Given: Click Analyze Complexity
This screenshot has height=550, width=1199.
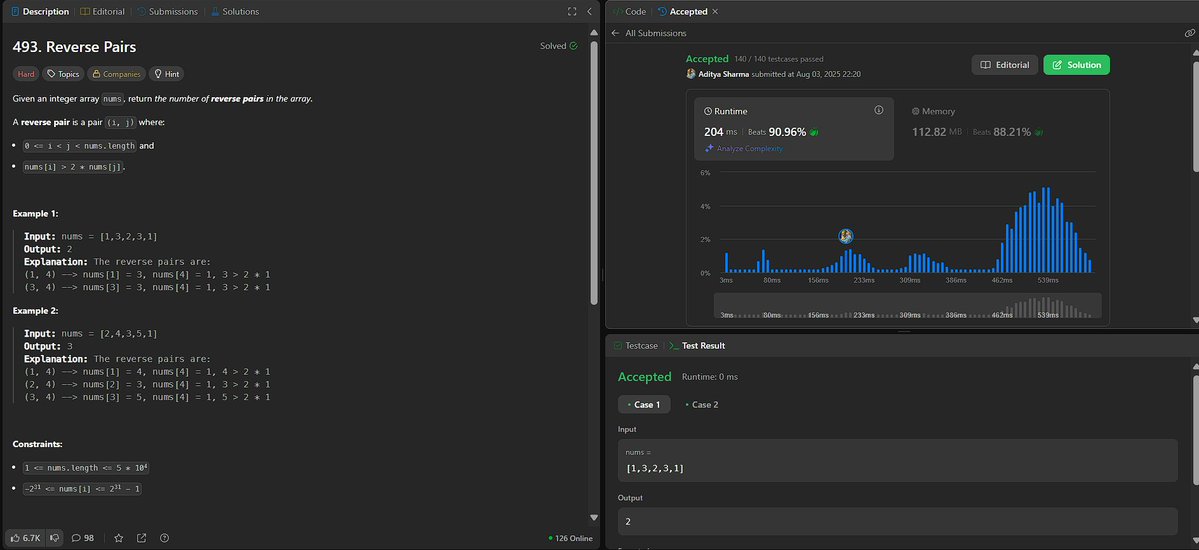Looking at the screenshot, I should (744, 148).
